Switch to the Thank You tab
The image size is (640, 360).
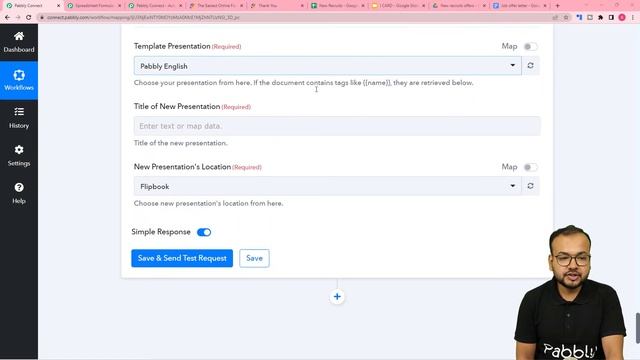(x=277, y=6)
